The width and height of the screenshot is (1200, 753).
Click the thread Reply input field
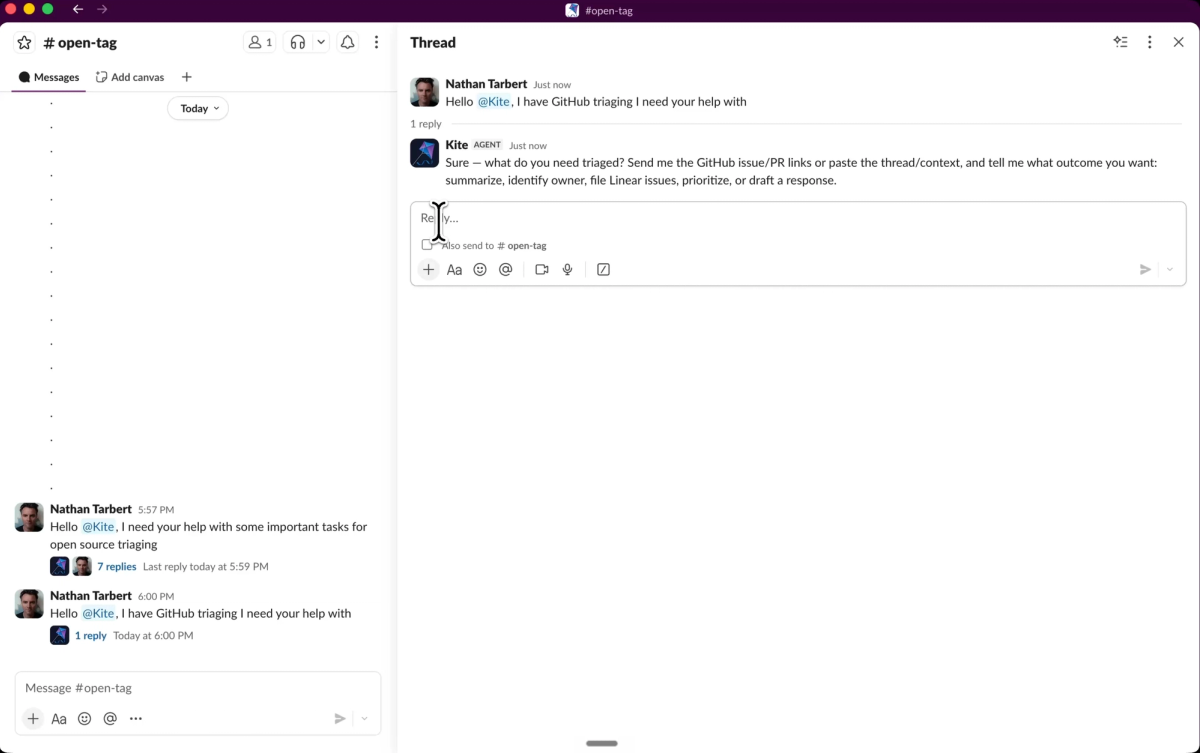pyautogui.click(x=798, y=218)
